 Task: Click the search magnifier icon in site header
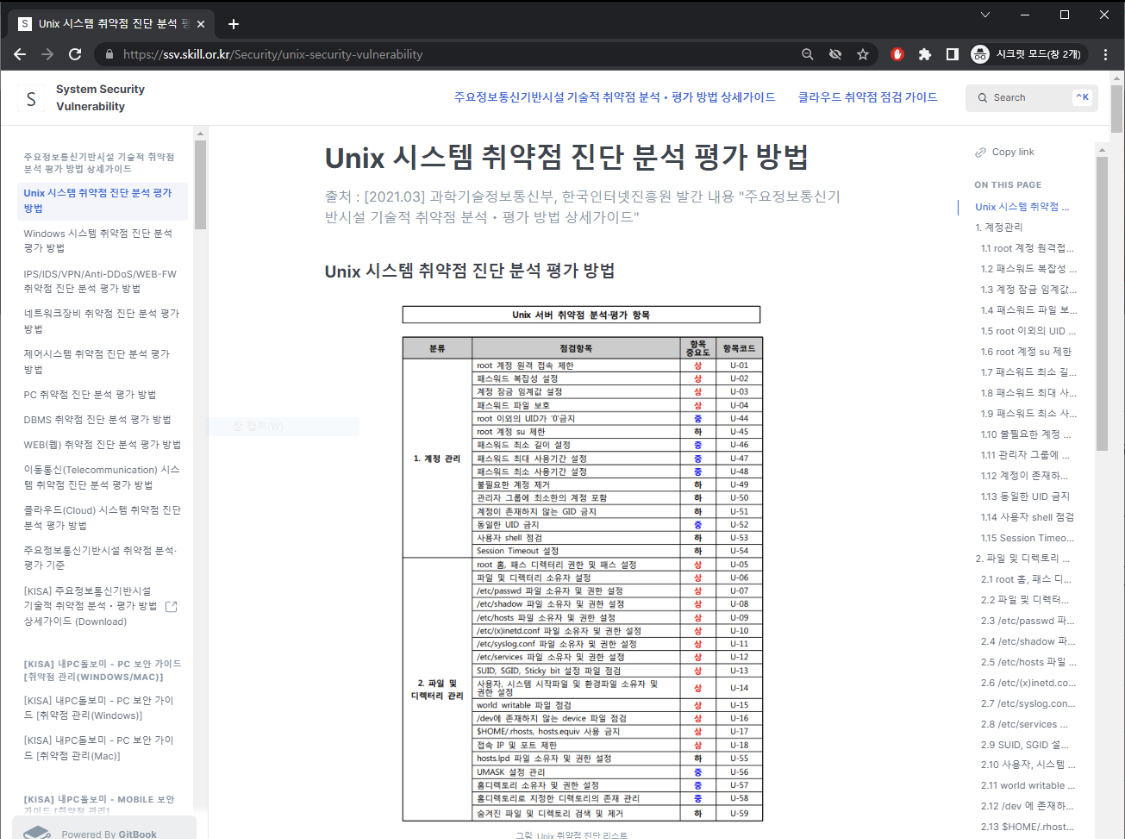coord(982,98)
